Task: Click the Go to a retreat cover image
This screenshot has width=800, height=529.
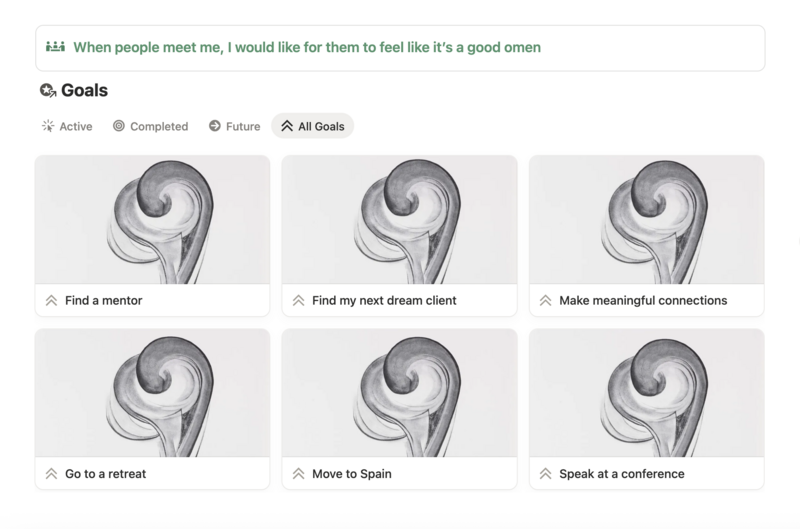Action: click(152, 394)
